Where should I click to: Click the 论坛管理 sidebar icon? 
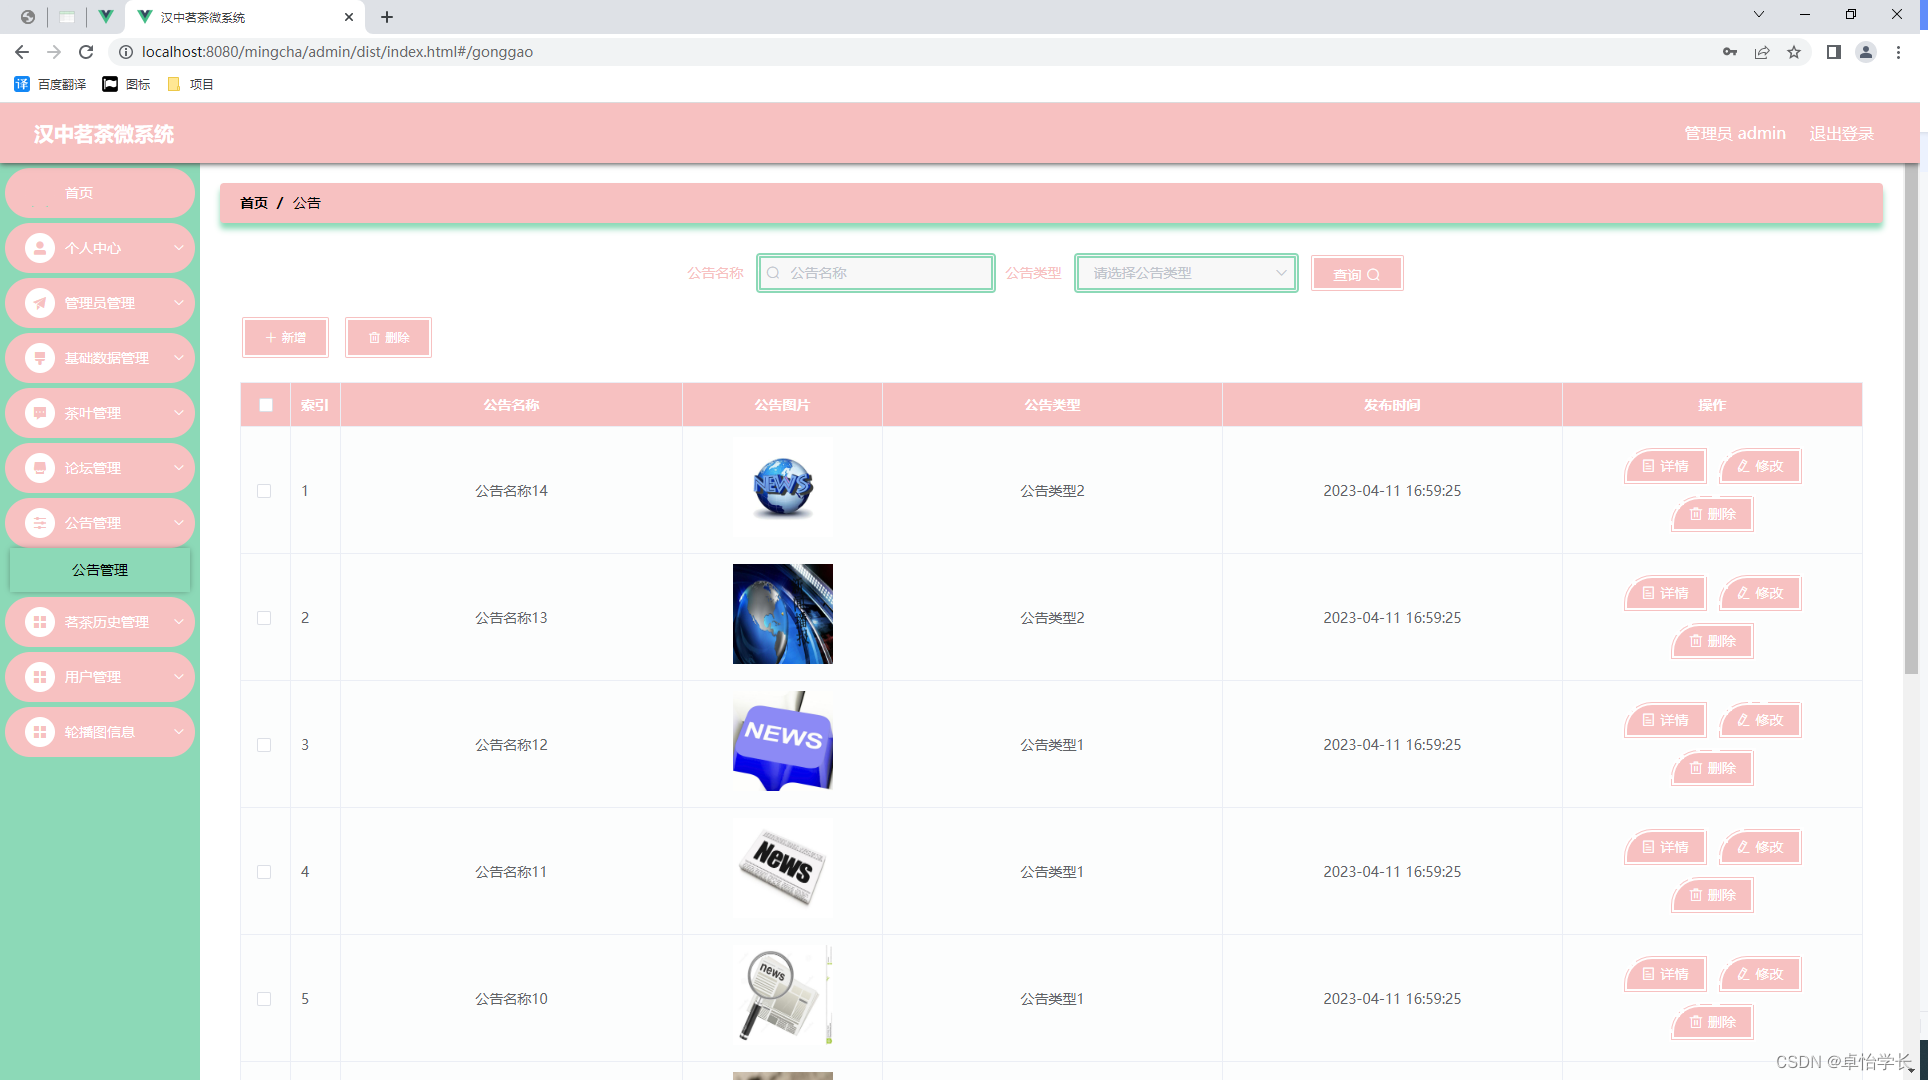40,468
